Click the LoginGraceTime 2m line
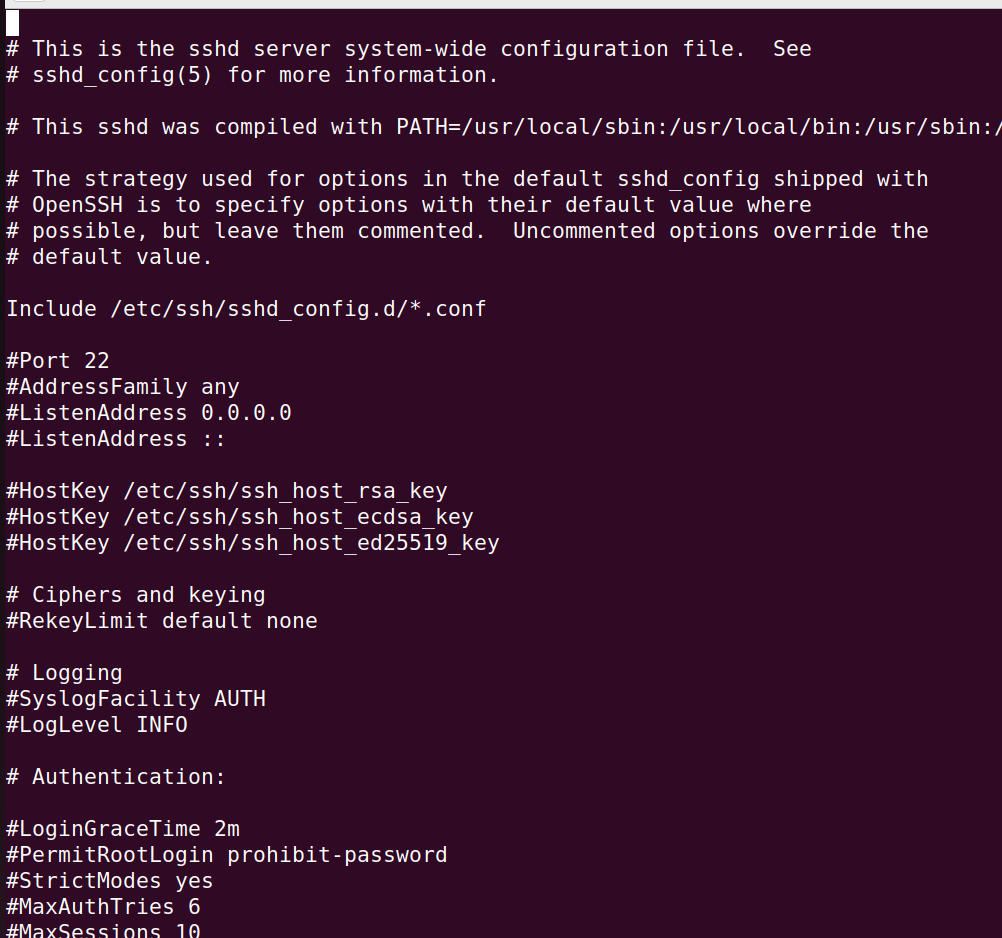Screen dimensions: 1002x938 pyautogui.click(x=123, y=829)
